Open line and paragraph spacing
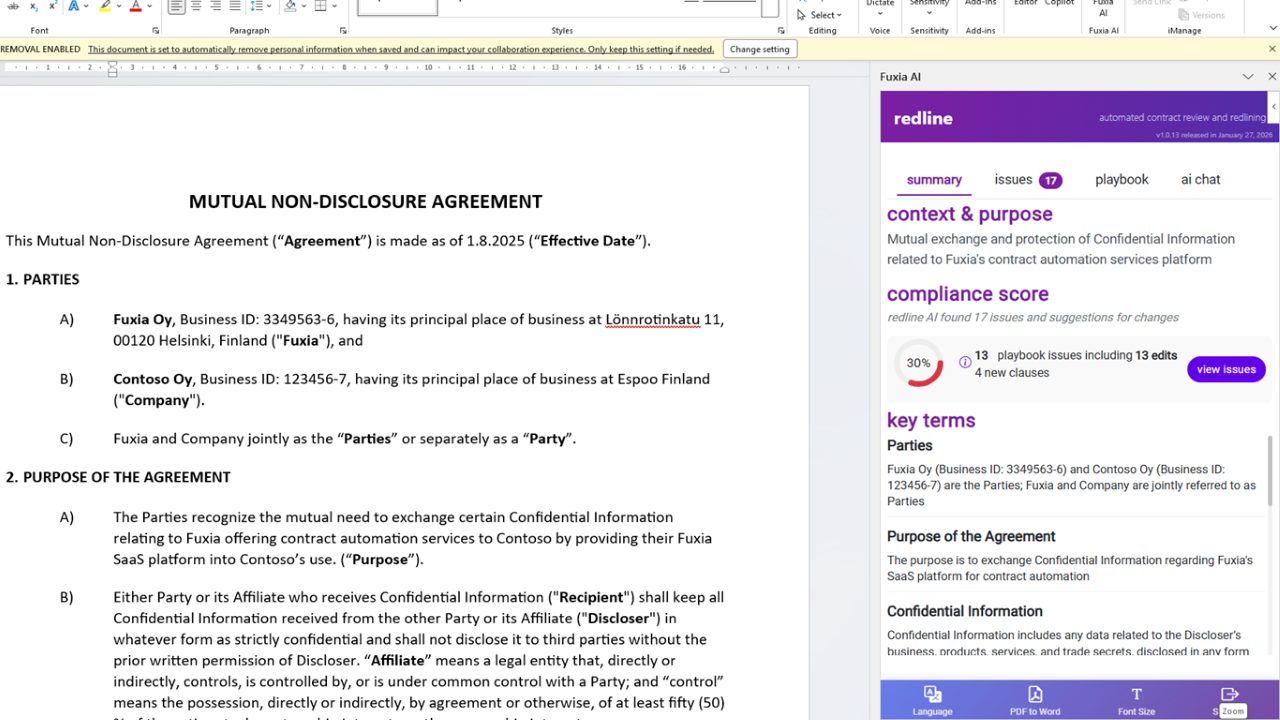The width and height of the screenshot is (1280, 720). pos(256,6)
